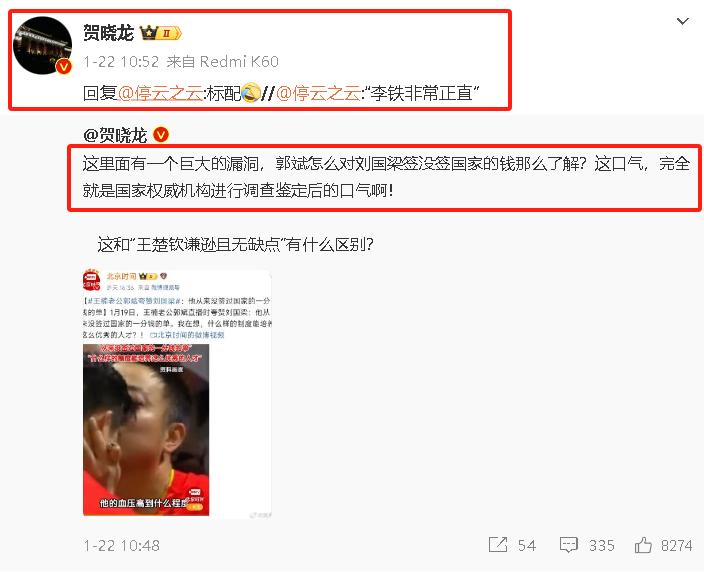Click the 1-22 10:48 original timestamp
704x572 pixels.
point(122,546)
